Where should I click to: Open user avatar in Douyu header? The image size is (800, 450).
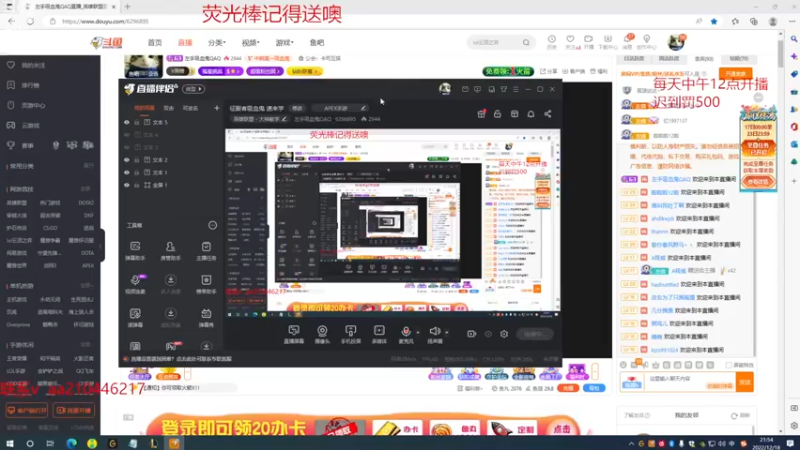tap(676, 42)
